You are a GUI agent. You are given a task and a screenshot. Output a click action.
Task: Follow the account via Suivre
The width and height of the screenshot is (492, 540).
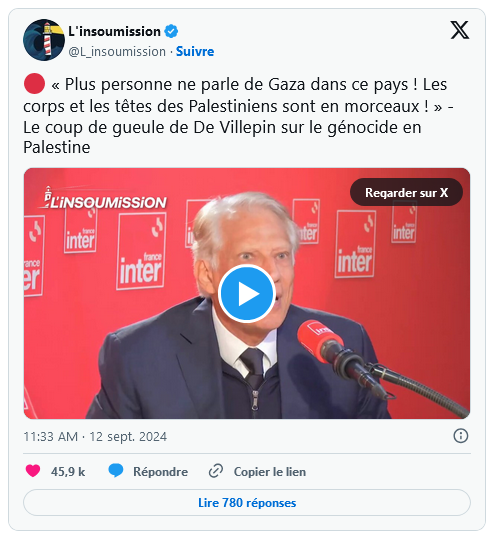pos(195,51)
